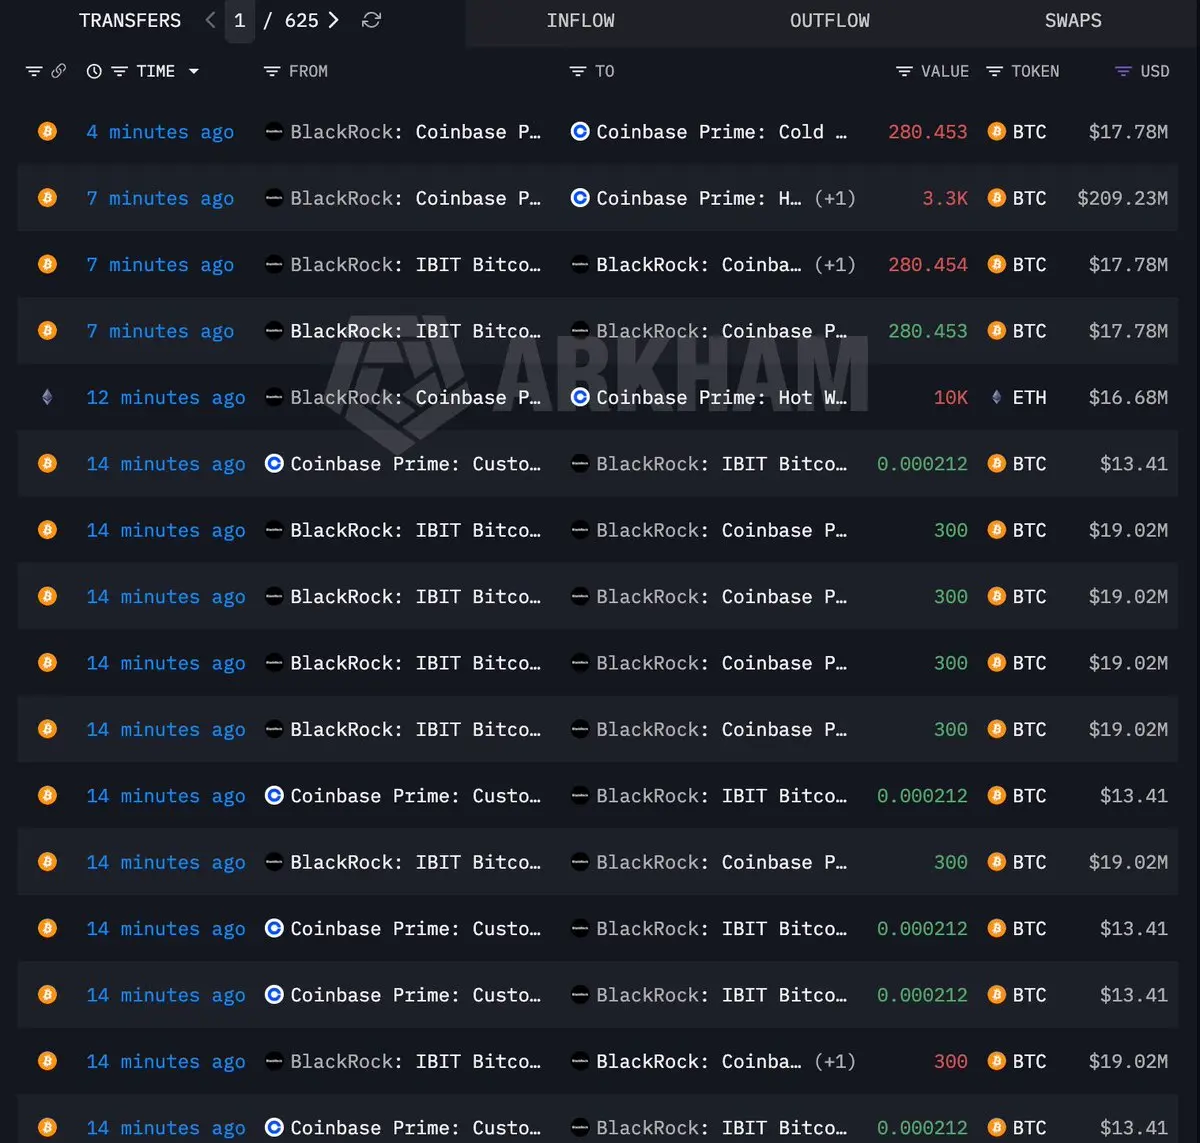Open 'Coinbase Prime: Hot W…' recipient entity
This screenshot has width=1200, height=1143.
(721, 398)
